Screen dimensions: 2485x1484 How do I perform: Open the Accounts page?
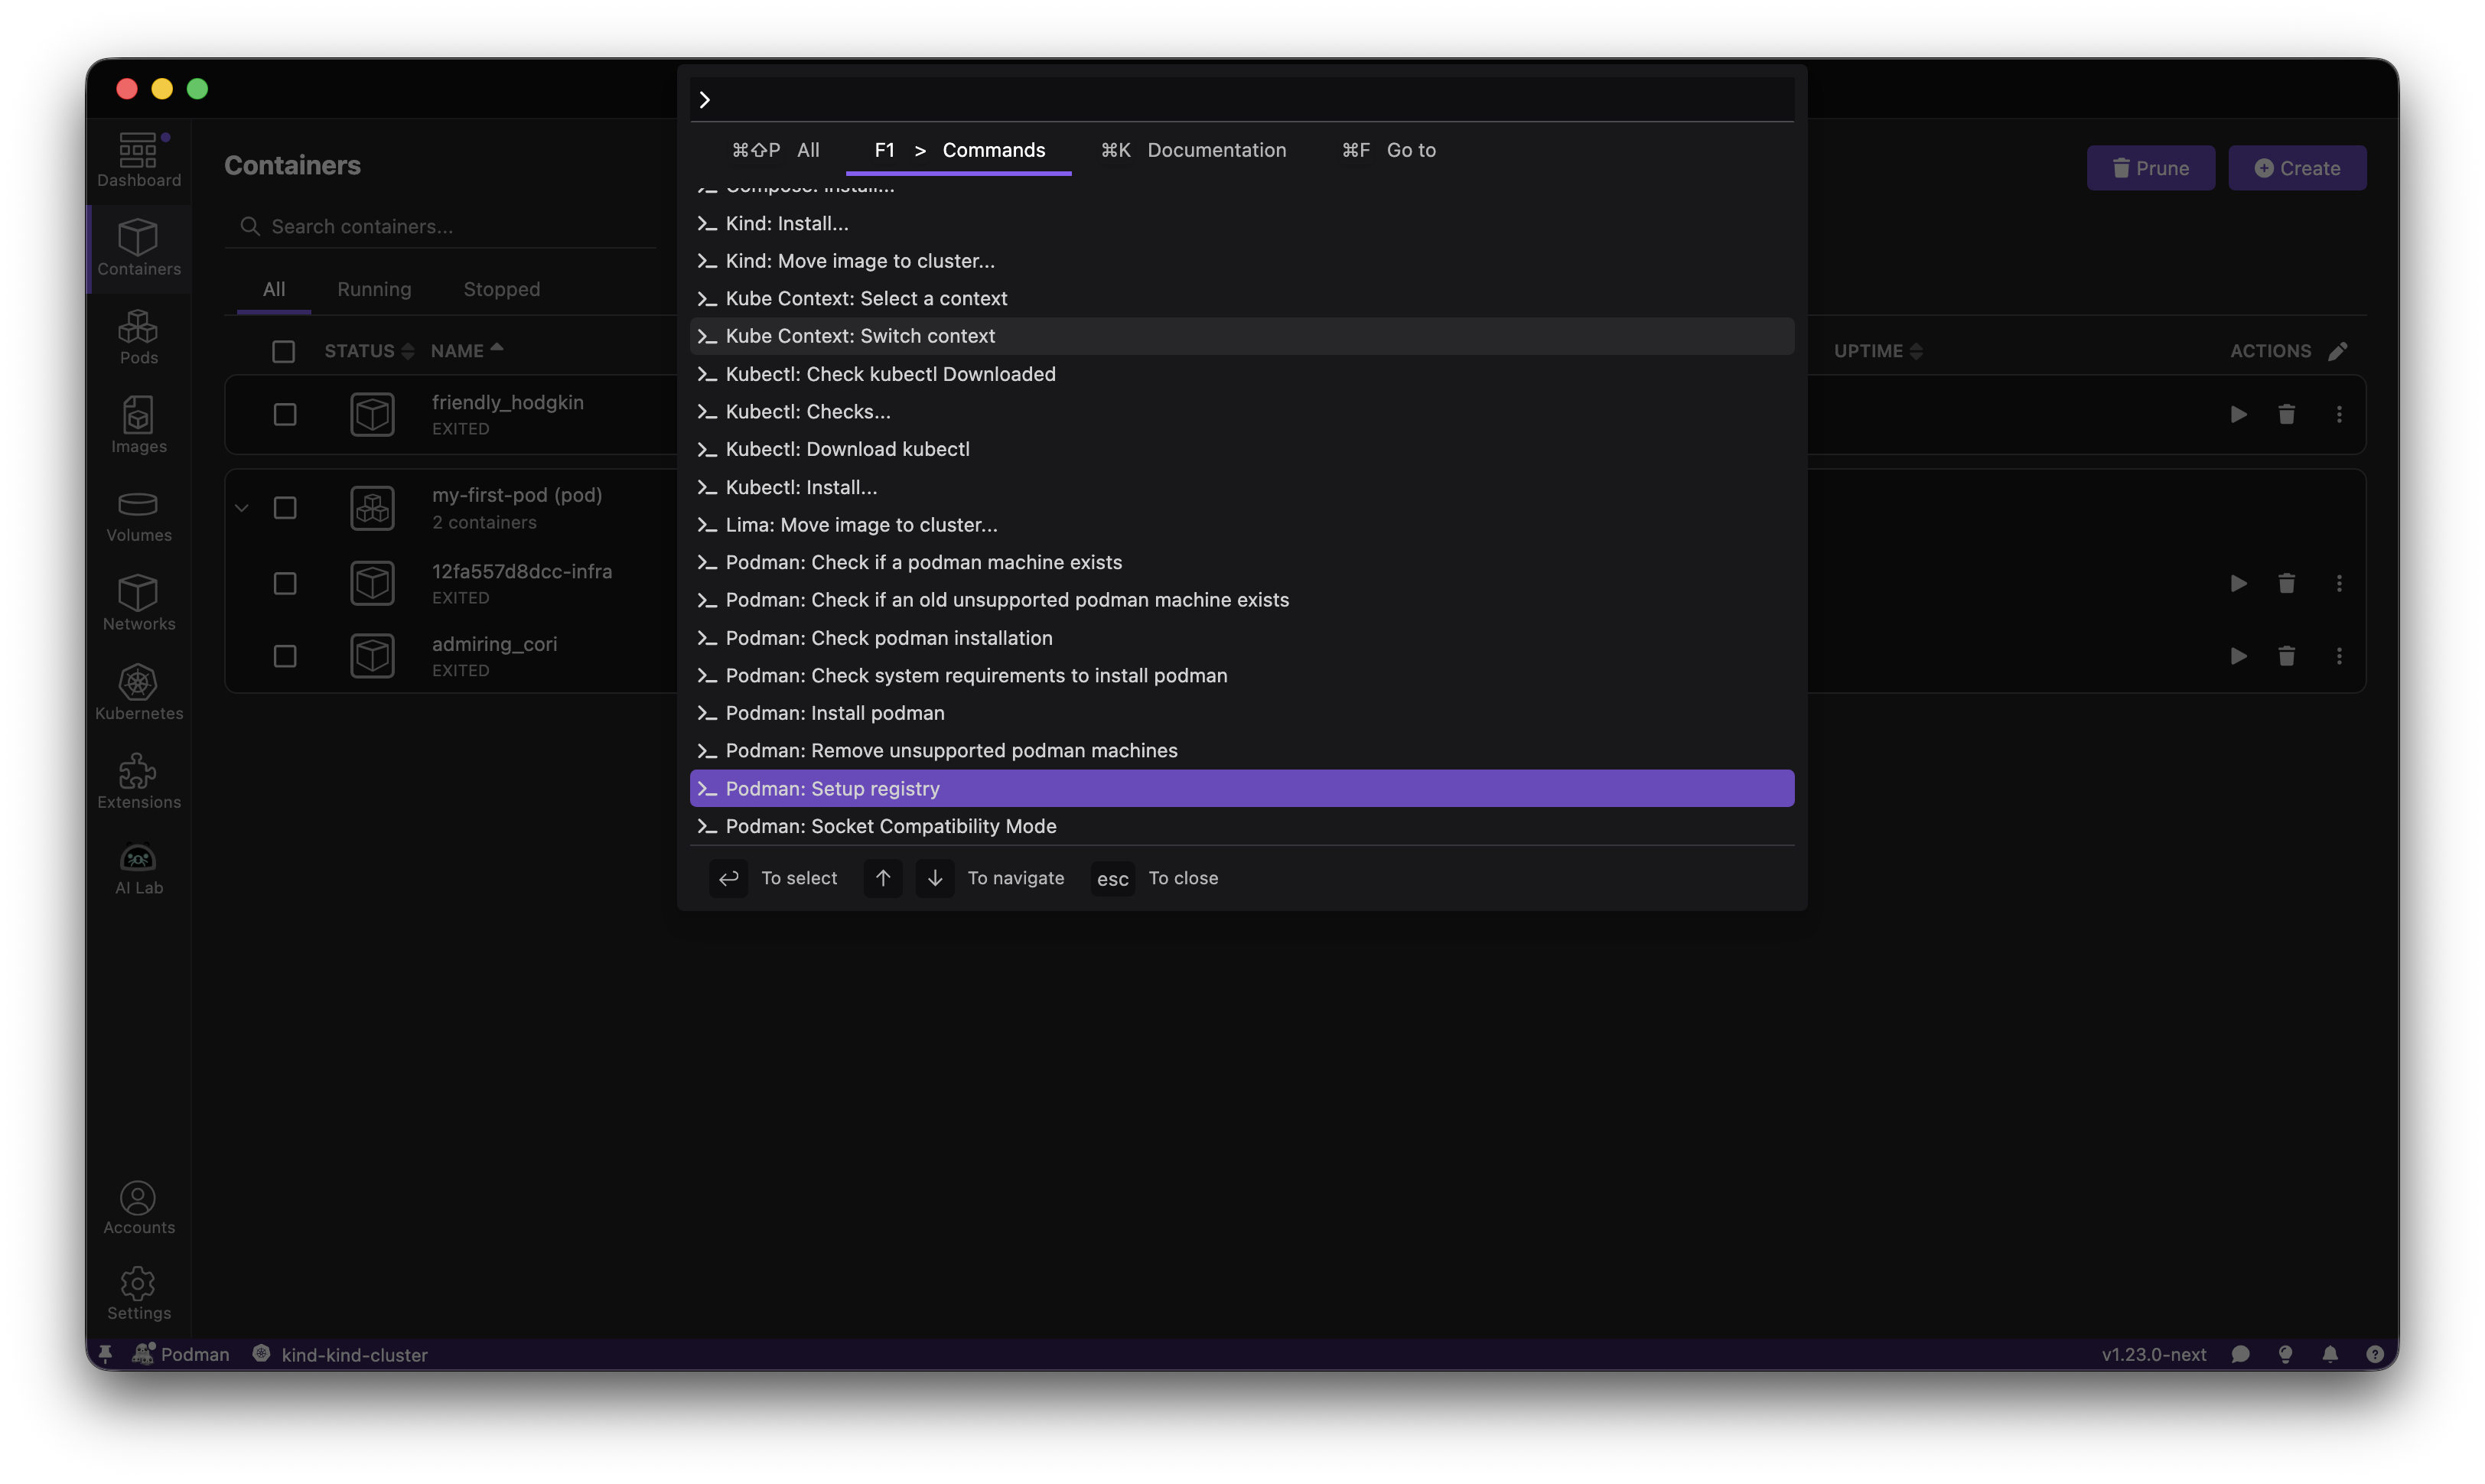tap(138, 1207)
